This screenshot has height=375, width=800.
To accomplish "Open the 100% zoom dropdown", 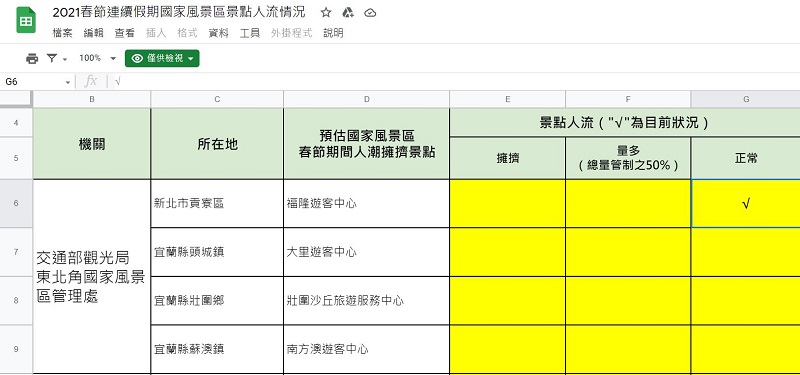I will coord(98,59).
